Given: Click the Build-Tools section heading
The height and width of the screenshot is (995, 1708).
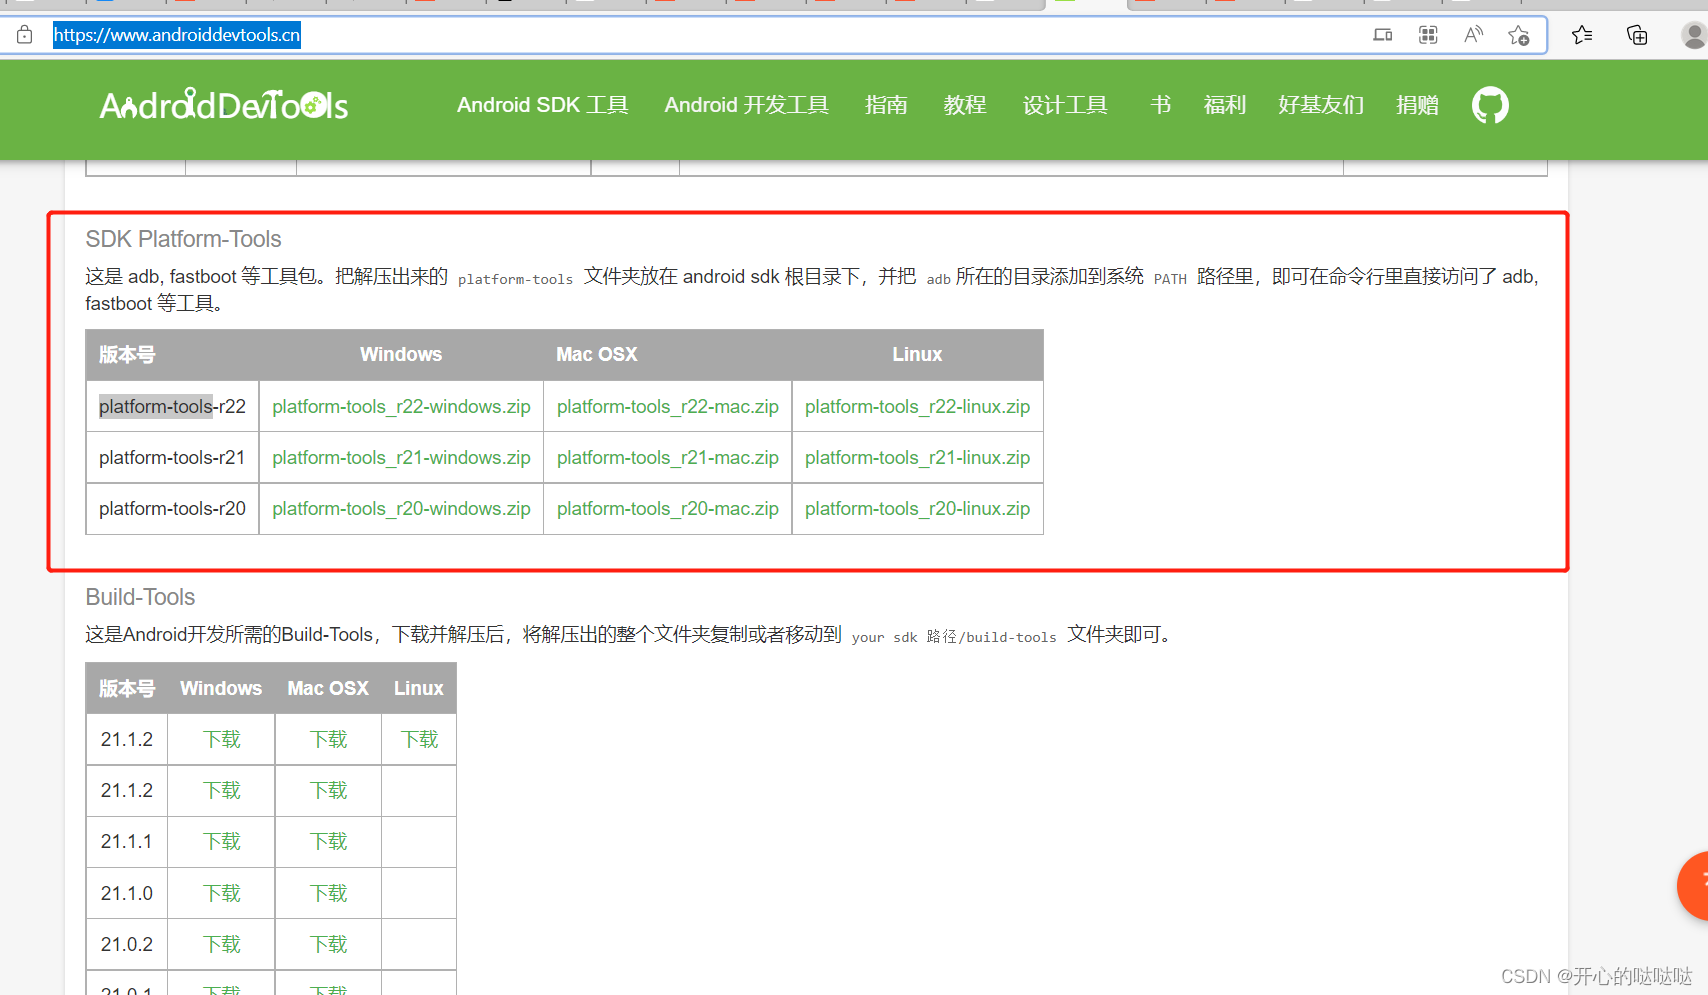Looking at the screenshot, I should pyautogui.click(x=140, y=597).
